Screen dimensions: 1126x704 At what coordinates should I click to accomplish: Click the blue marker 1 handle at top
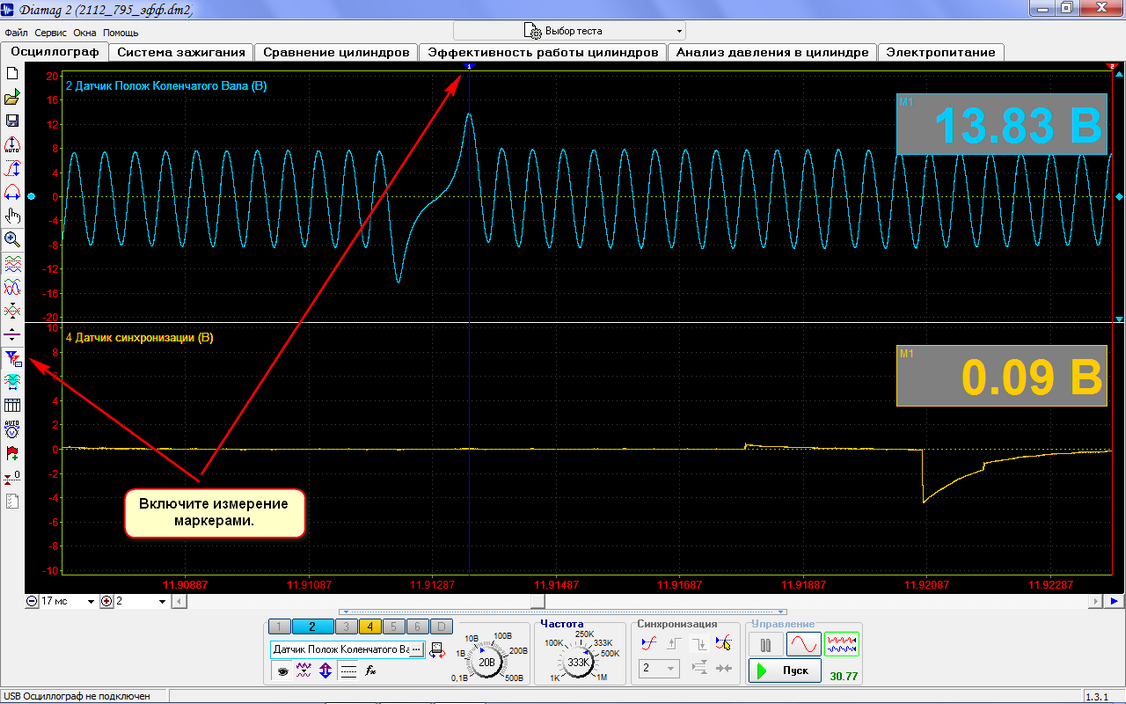click(x=469, y=66)
